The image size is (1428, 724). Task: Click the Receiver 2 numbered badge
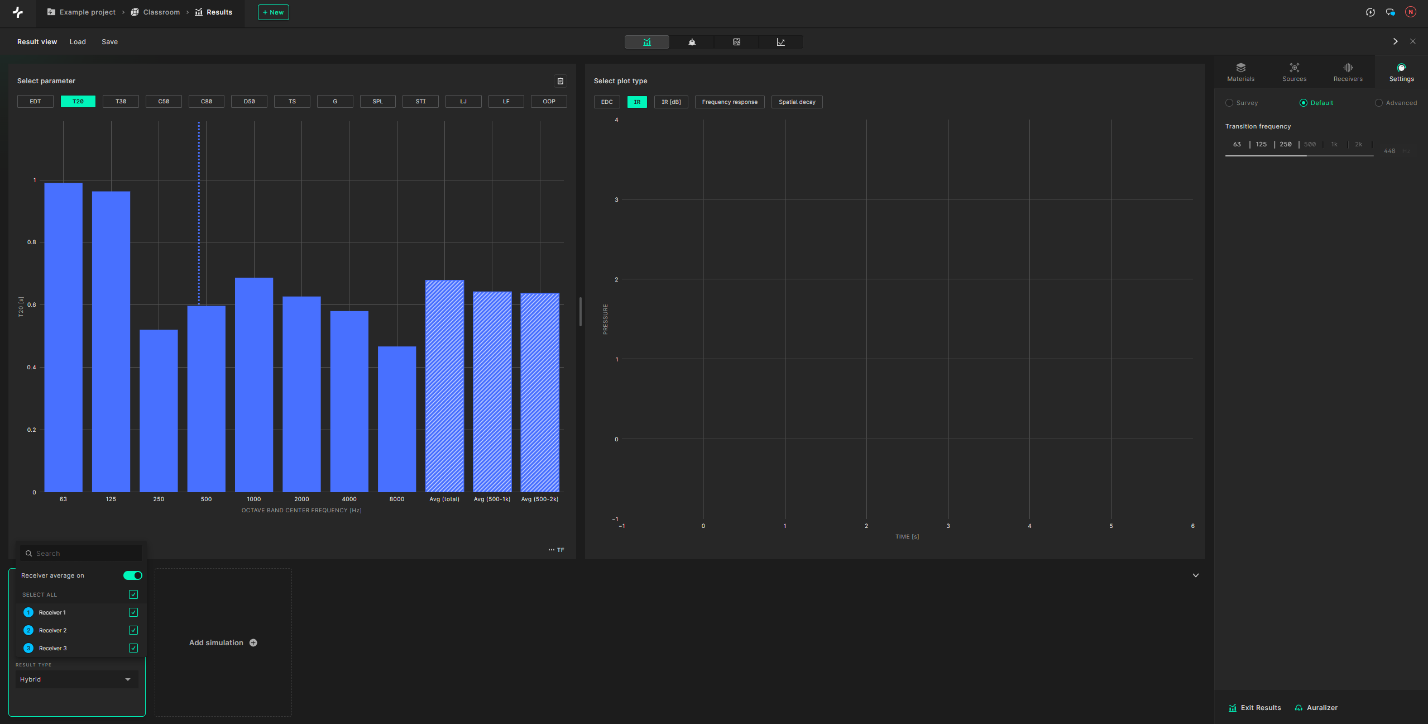click(x=29, y=630)
